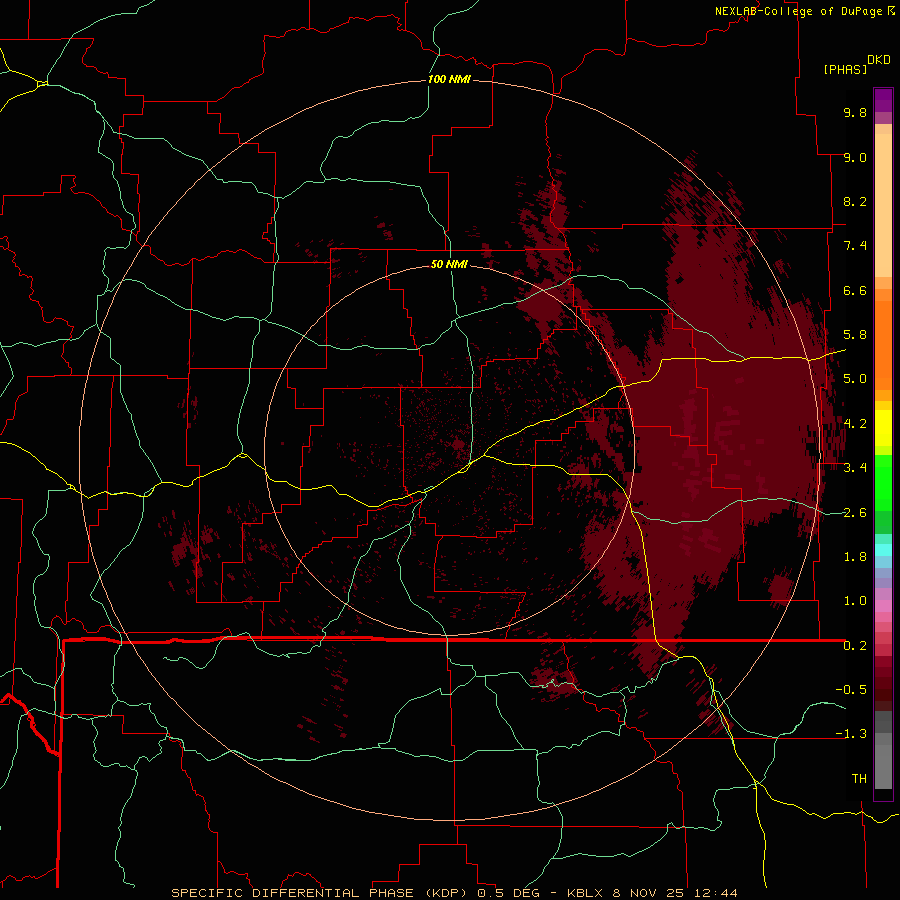This screenshot has width=900, height=900.
Task: Click the purple top segment of the color bar
Action: pos(883,100)
